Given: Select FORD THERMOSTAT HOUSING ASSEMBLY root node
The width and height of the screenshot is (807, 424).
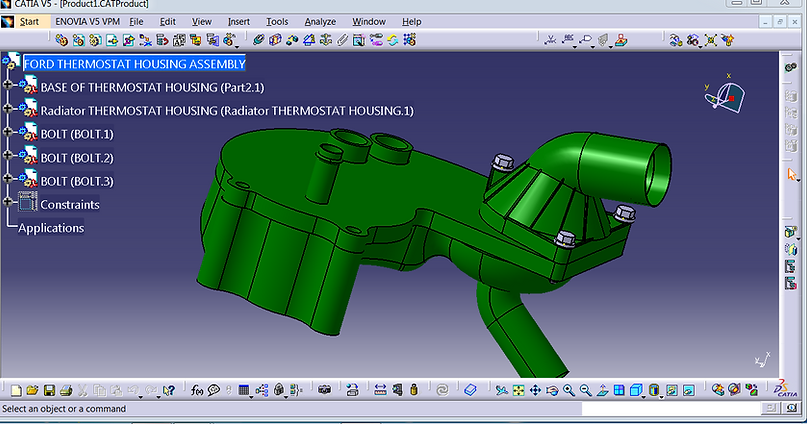Looking at the screenshot, I should tap(134, 64).
